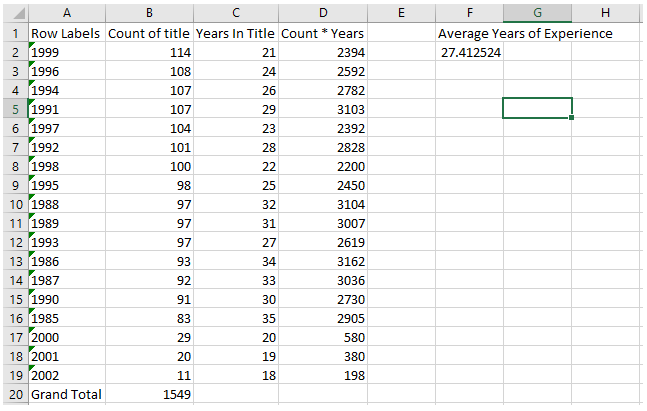The width and height of the screenshot is (647, 411).
Task: Click cell with Average Years of Experience label
Action: (x=525, y=33)
